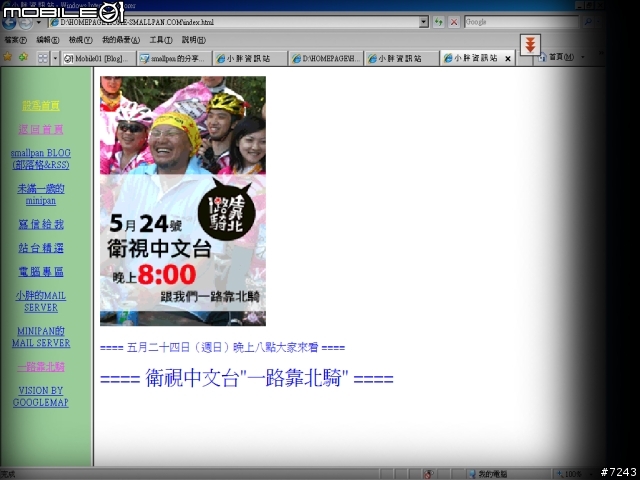Expand the tab list dropdown arrow

coord(55,58)
